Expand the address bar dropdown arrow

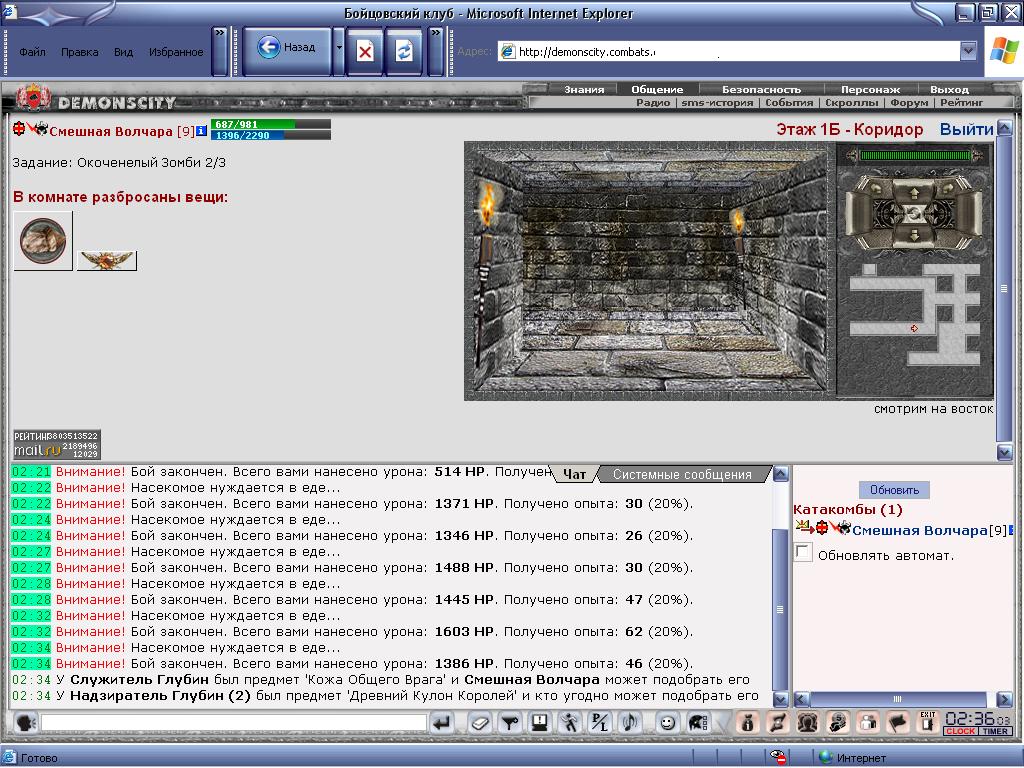(968, 50)
